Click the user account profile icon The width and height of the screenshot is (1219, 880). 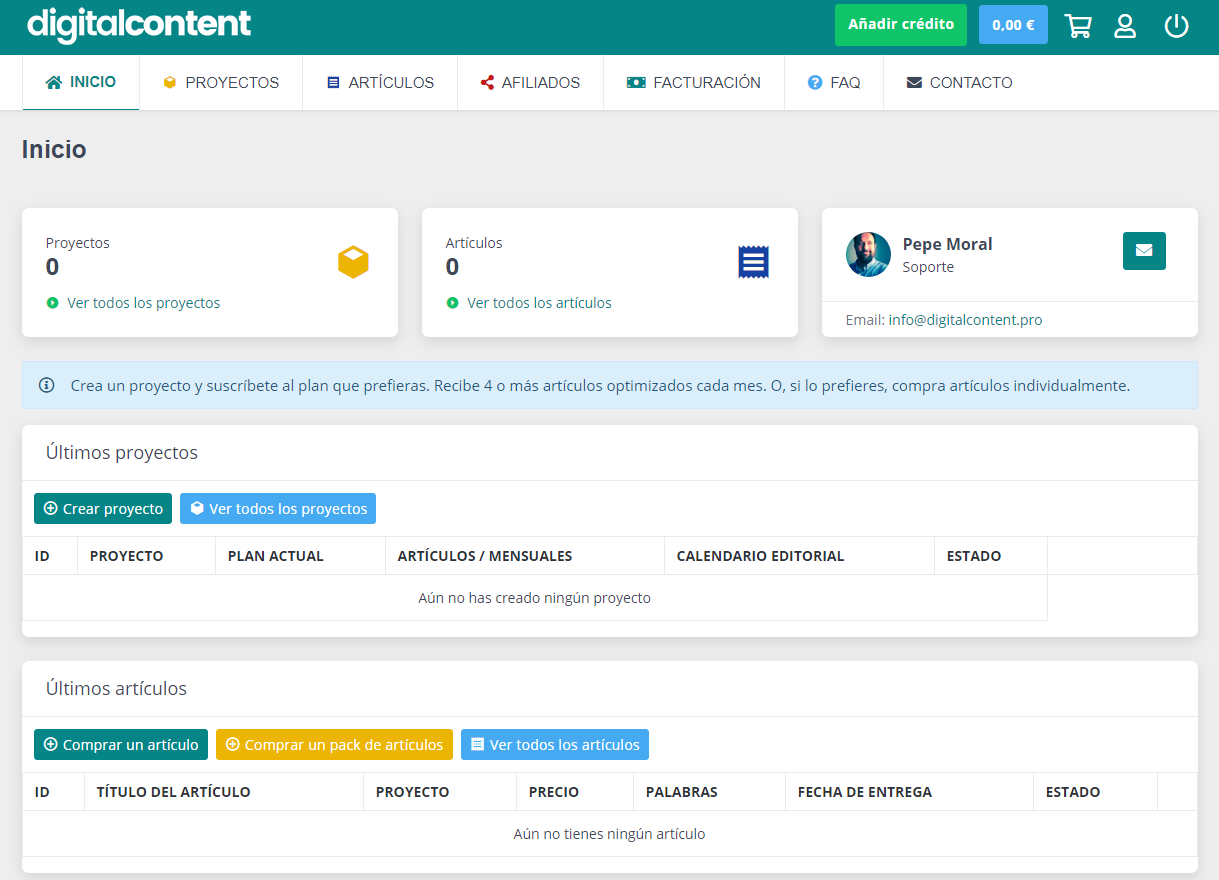(1125, 26)
